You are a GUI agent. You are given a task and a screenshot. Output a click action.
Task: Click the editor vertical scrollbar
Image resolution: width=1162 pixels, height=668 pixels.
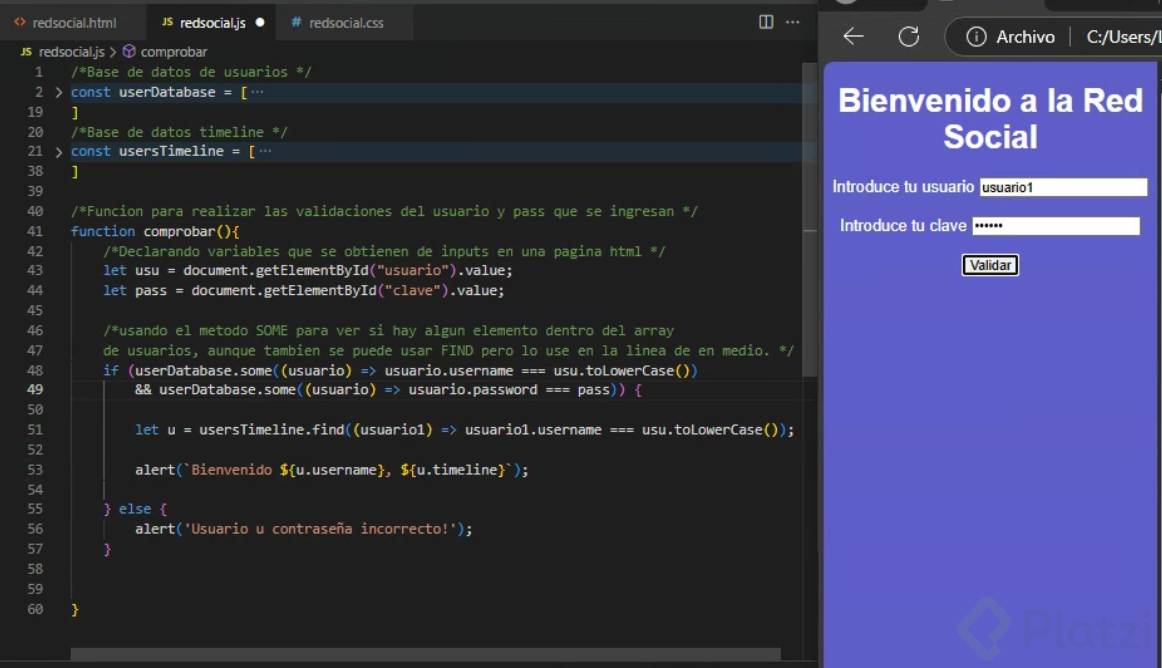(x=809, y=221)
